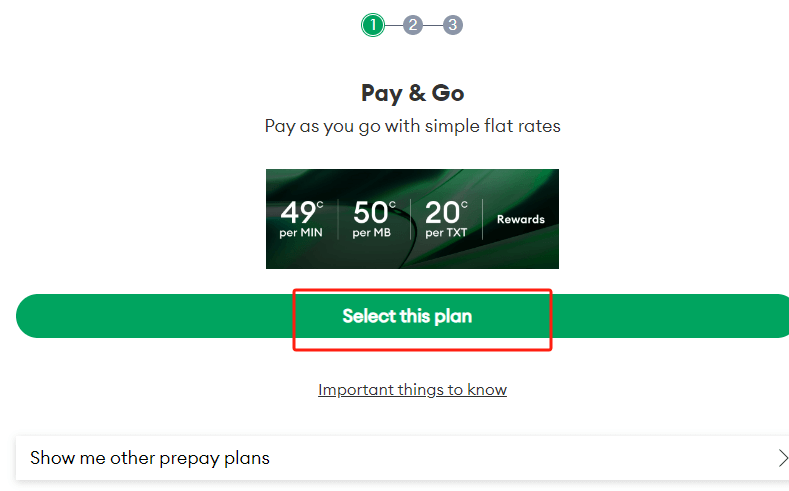Click the Pay & Go plan banner image
The height and width of the screenshot is (491, 789).
(412, 250)
